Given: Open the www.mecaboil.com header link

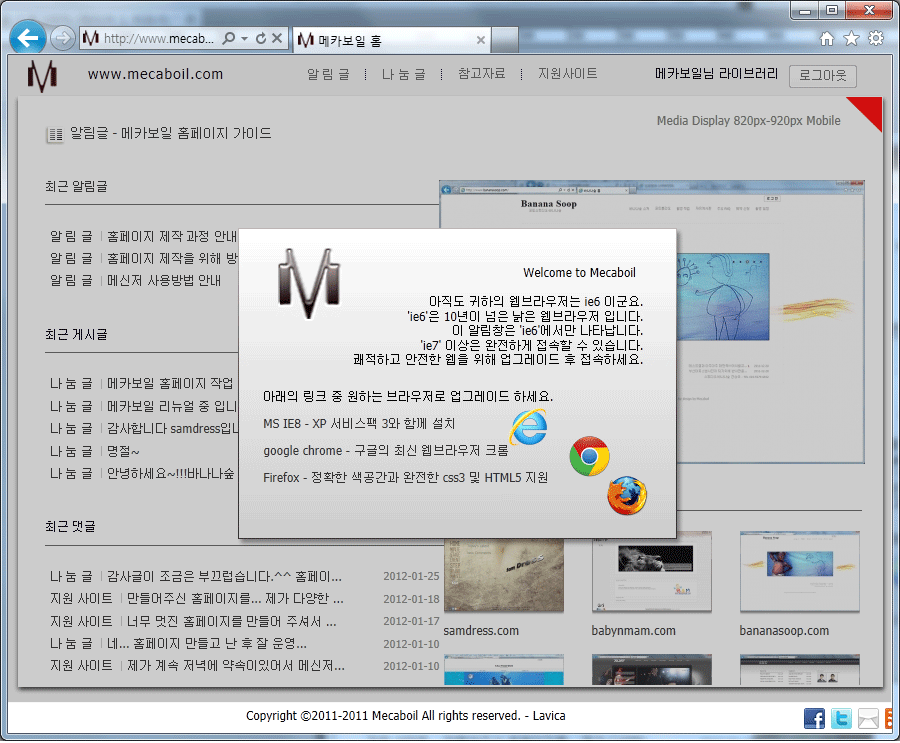Looking at the screenshot, I should tap(156, 74).
